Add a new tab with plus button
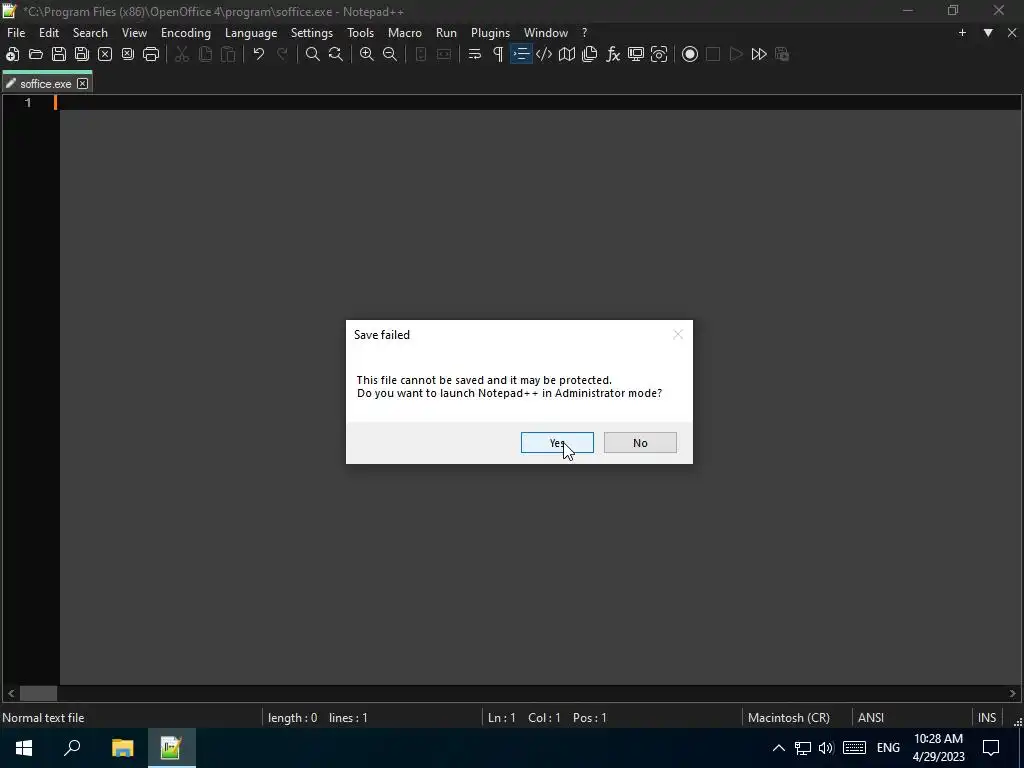Viewport: 1024px width, 768px height. (x=962, y=33)
